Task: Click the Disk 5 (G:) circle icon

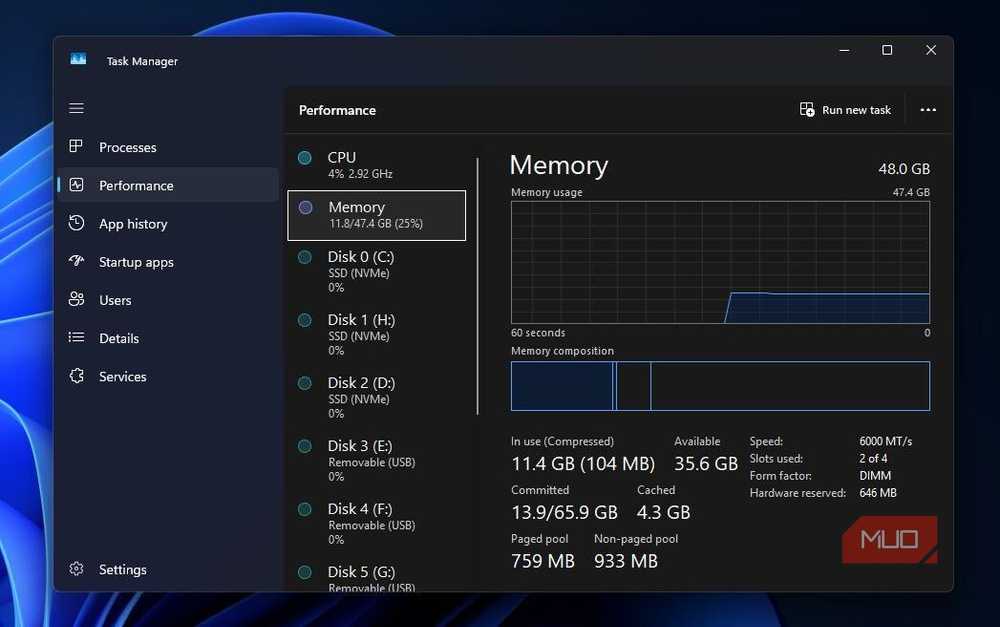Action: 305,573
